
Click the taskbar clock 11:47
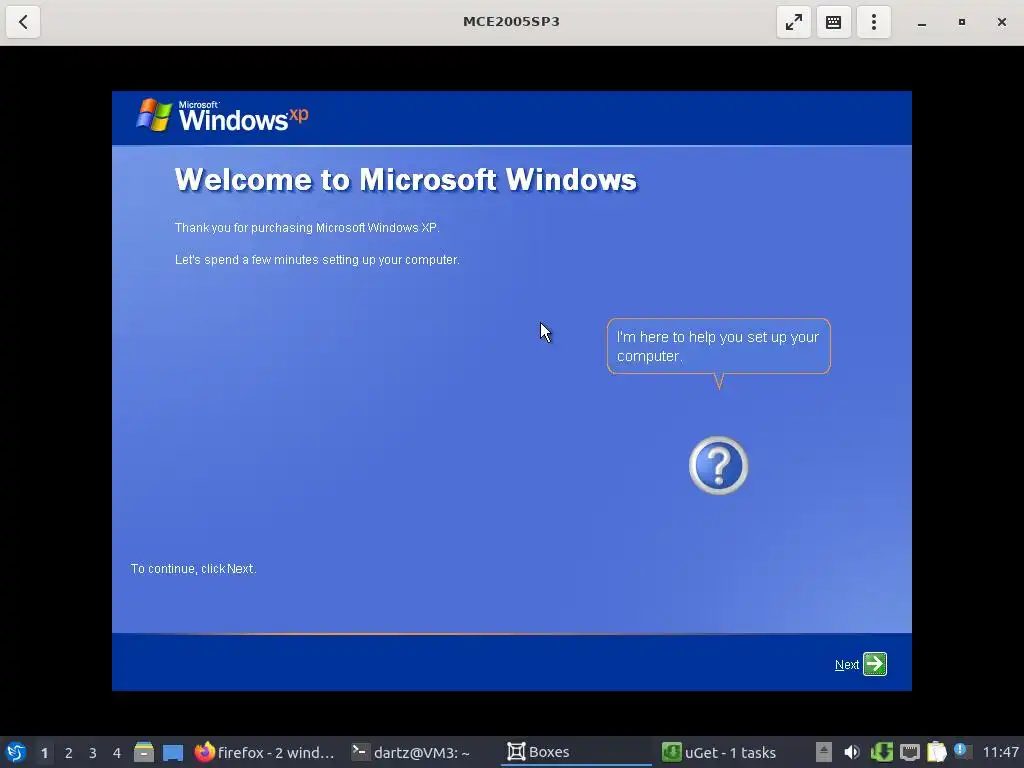[1000, 753]
